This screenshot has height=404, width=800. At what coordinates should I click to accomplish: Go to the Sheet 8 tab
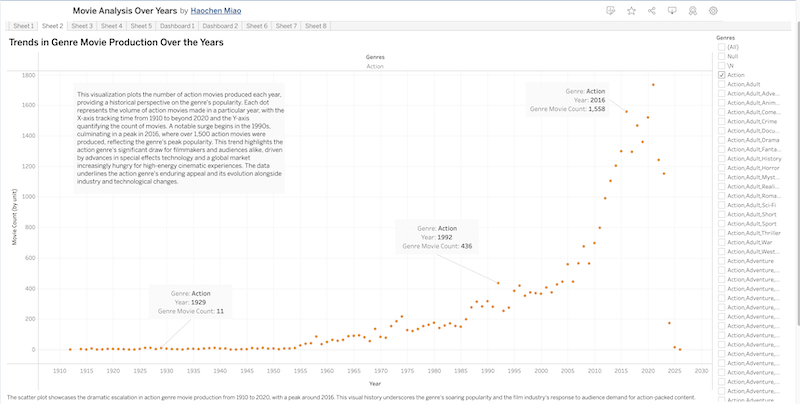coord(316,25)
